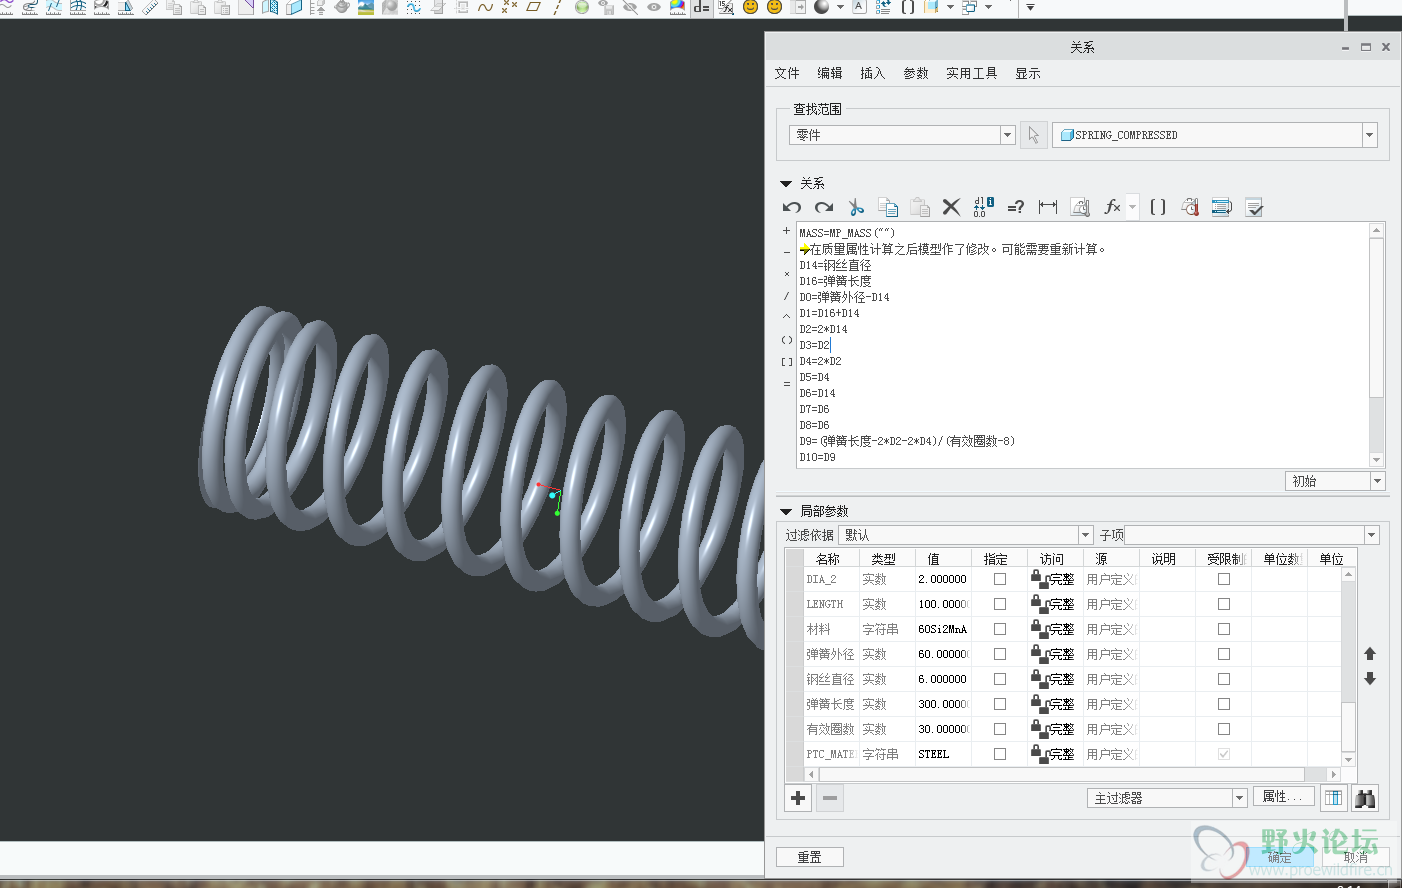Add new parameter with plus button
The image size is (1402, 888).
(x=798, y=798)
